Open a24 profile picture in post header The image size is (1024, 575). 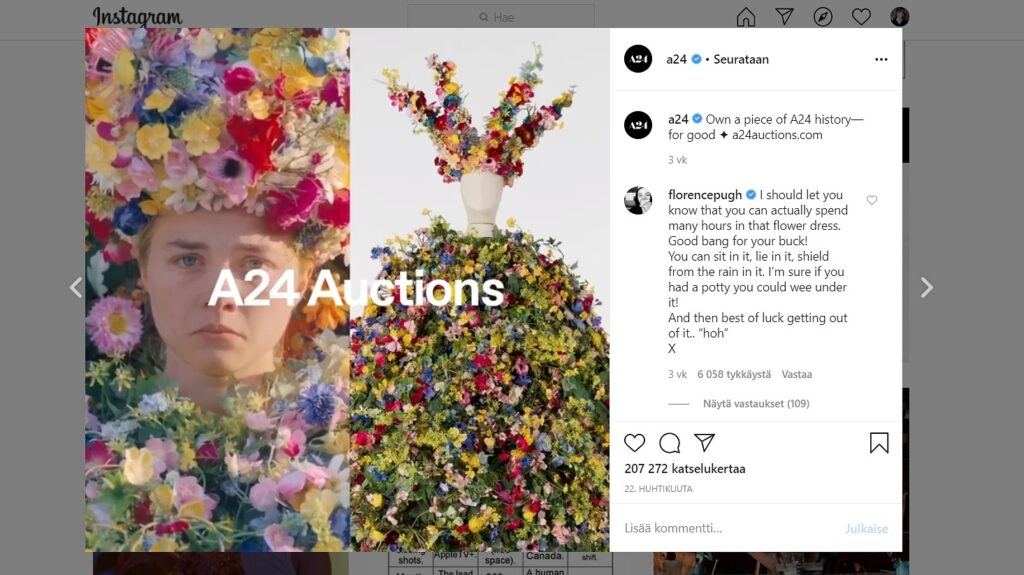638,59
